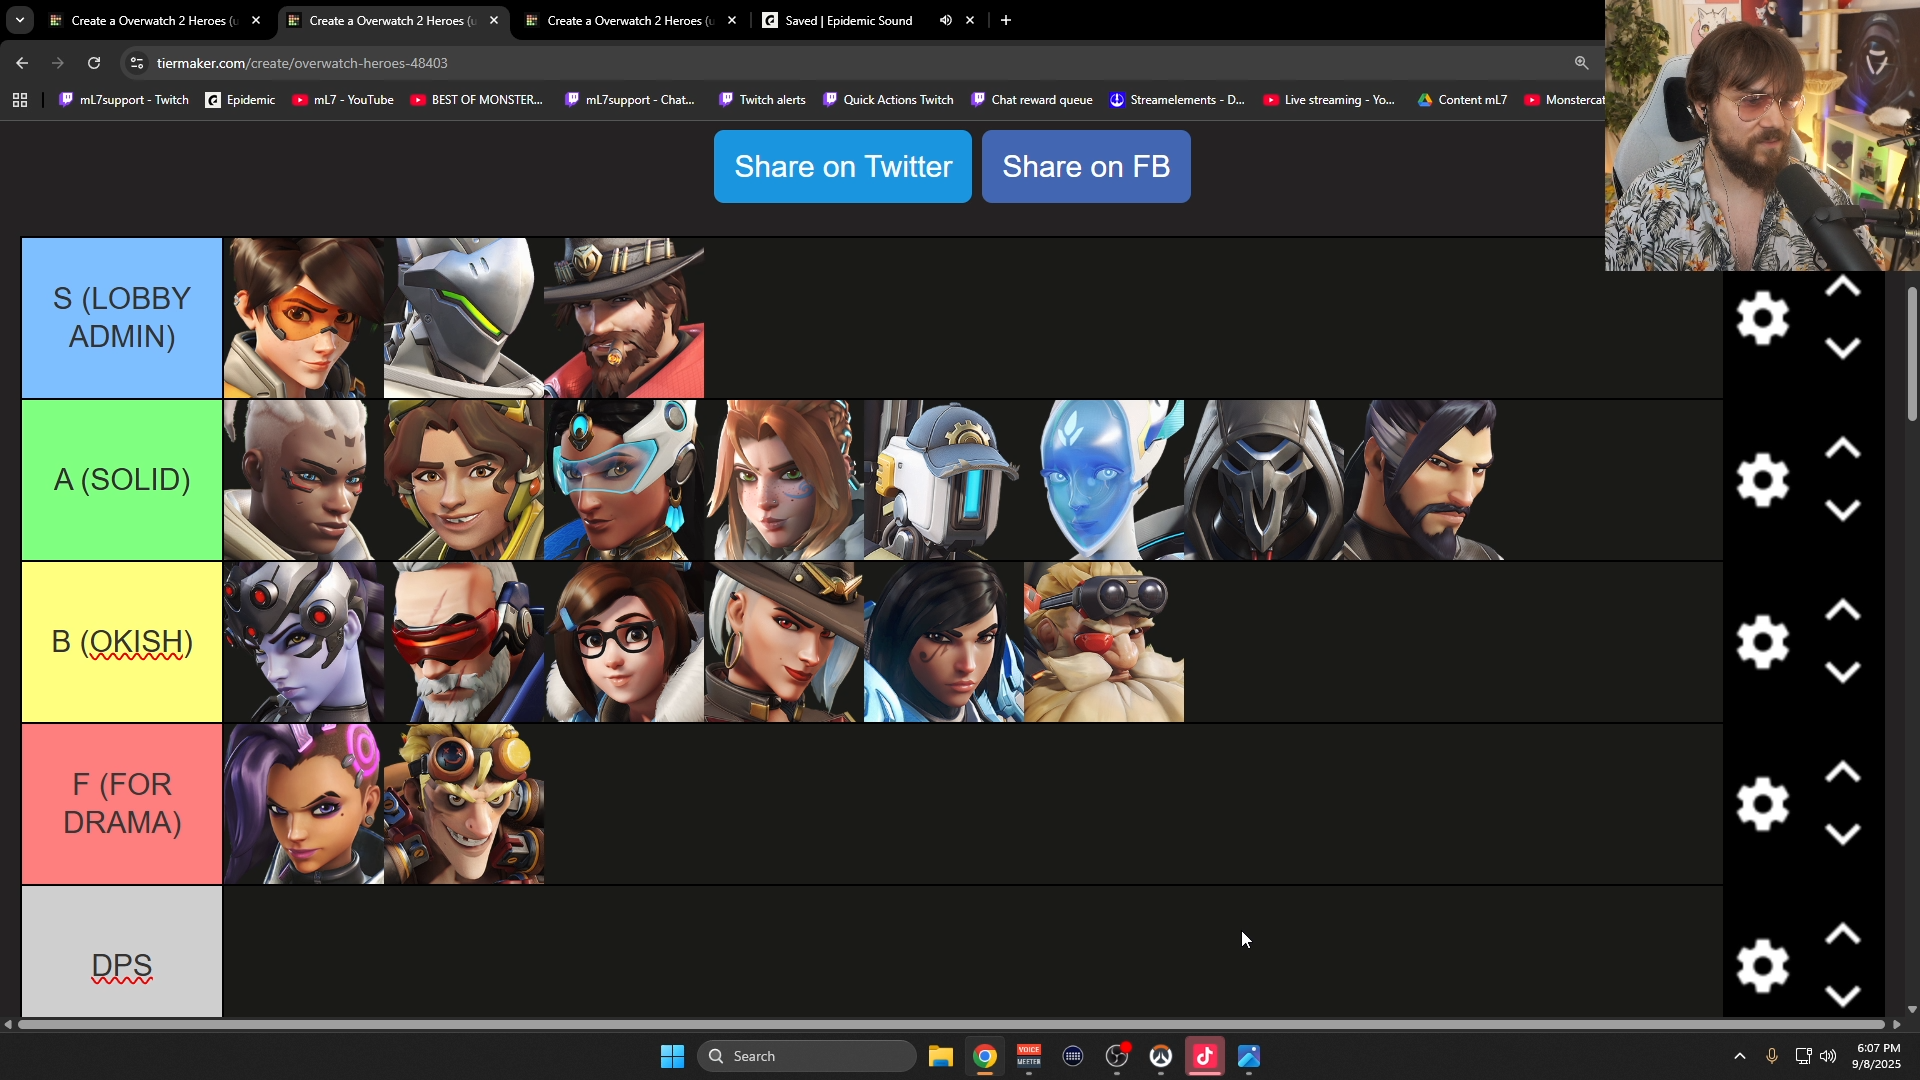The height and width of the screenshot is (1080, 1920).
Task: Open settings gear for B (OKISH) row
Action: click(x=1762, y=643)
